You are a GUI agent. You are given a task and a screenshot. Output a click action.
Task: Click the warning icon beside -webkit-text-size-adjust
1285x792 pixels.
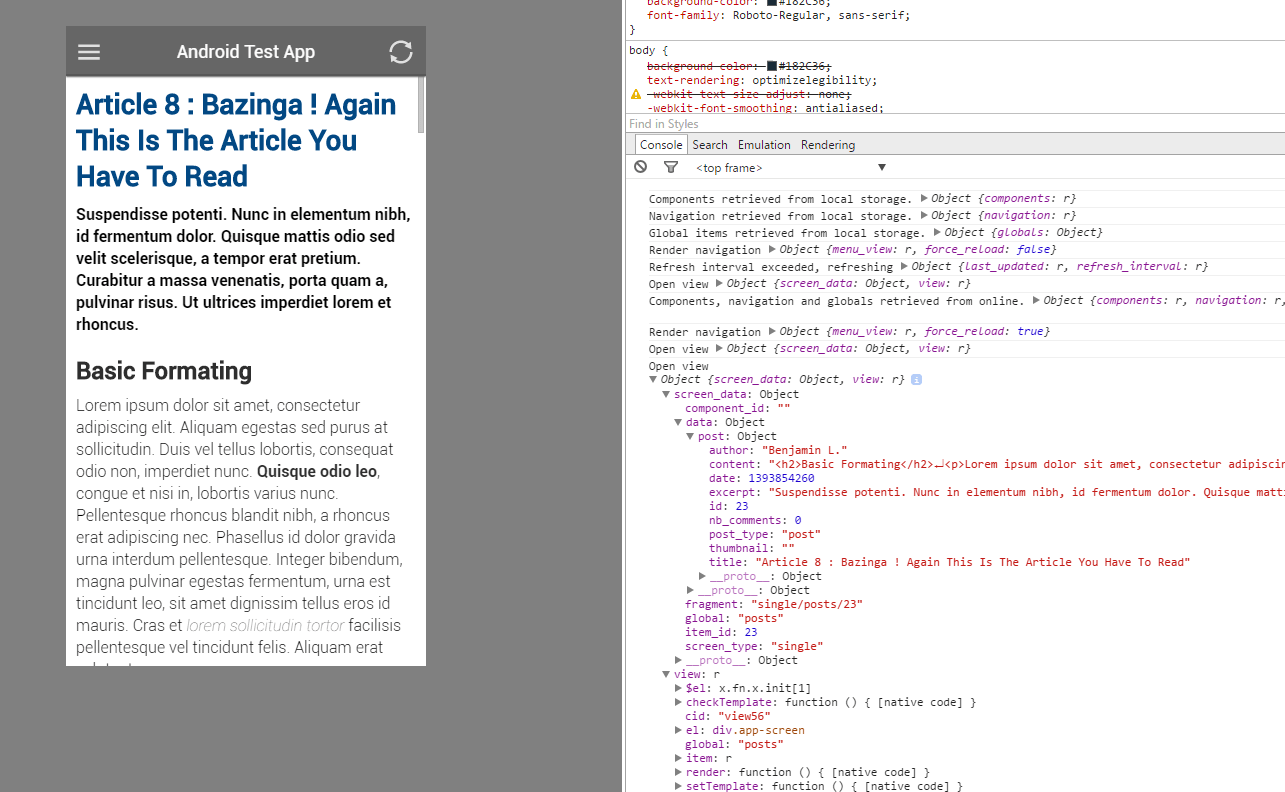coord(635,94)
